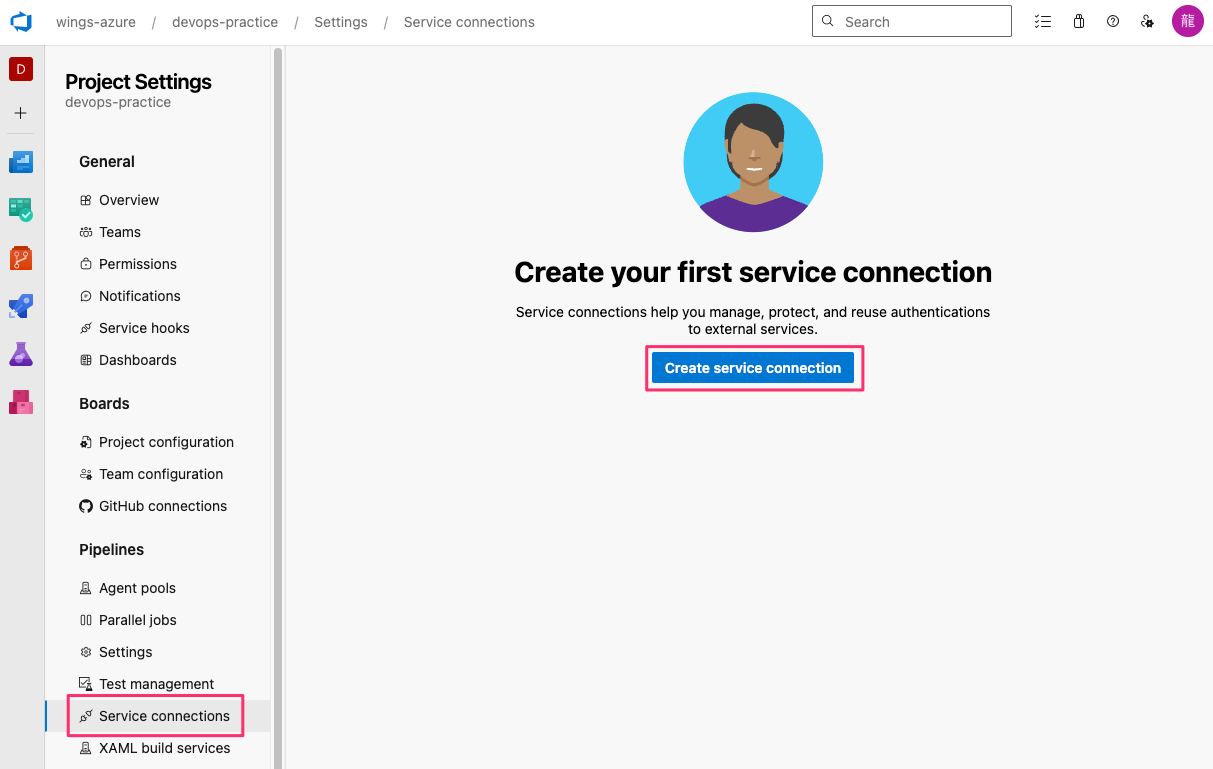Open the User settings icon
This screenshot has width=1213, height=769.
pyautogui.click(x=1148, y=21)
